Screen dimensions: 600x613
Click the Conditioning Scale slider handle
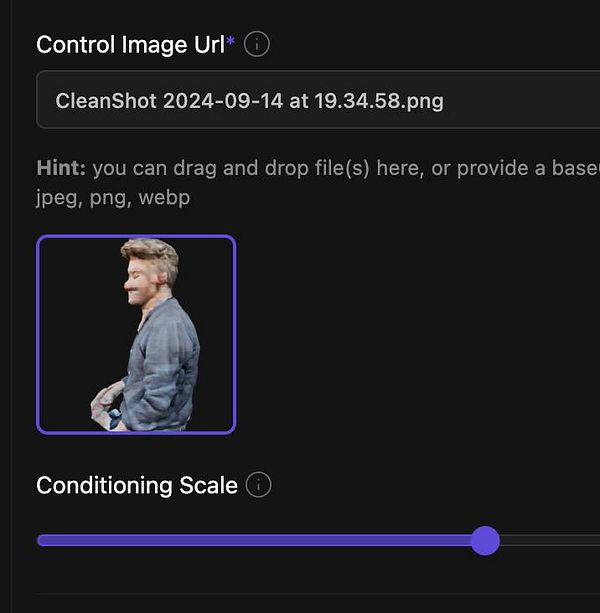(x=485, y=541)
